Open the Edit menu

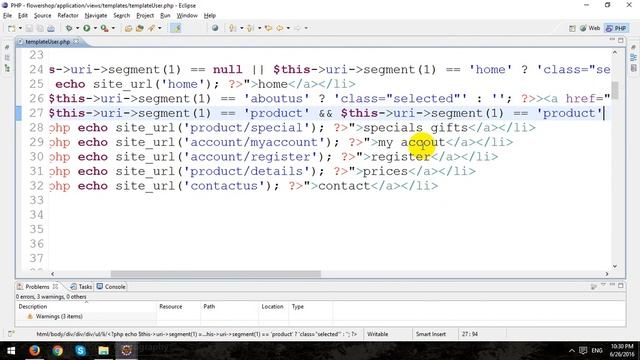tap(23, 16)
